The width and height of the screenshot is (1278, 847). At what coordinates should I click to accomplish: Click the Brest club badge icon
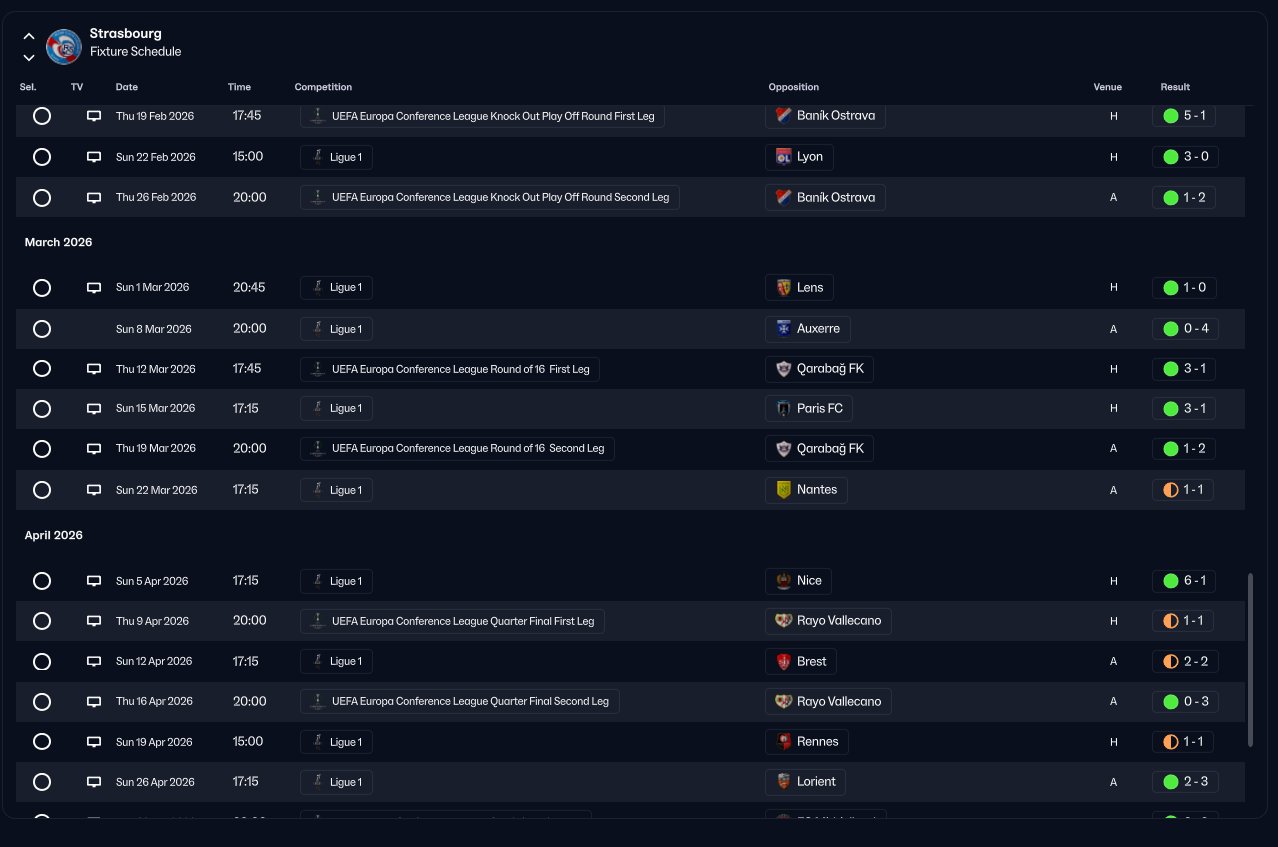click(784, 662)
